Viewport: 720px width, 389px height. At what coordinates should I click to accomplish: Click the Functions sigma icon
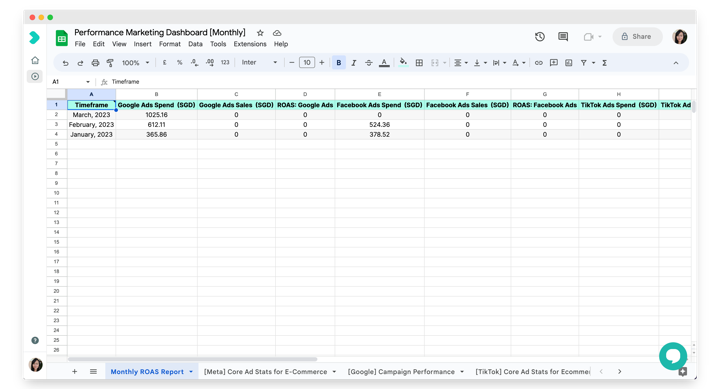tap(604, 63)
